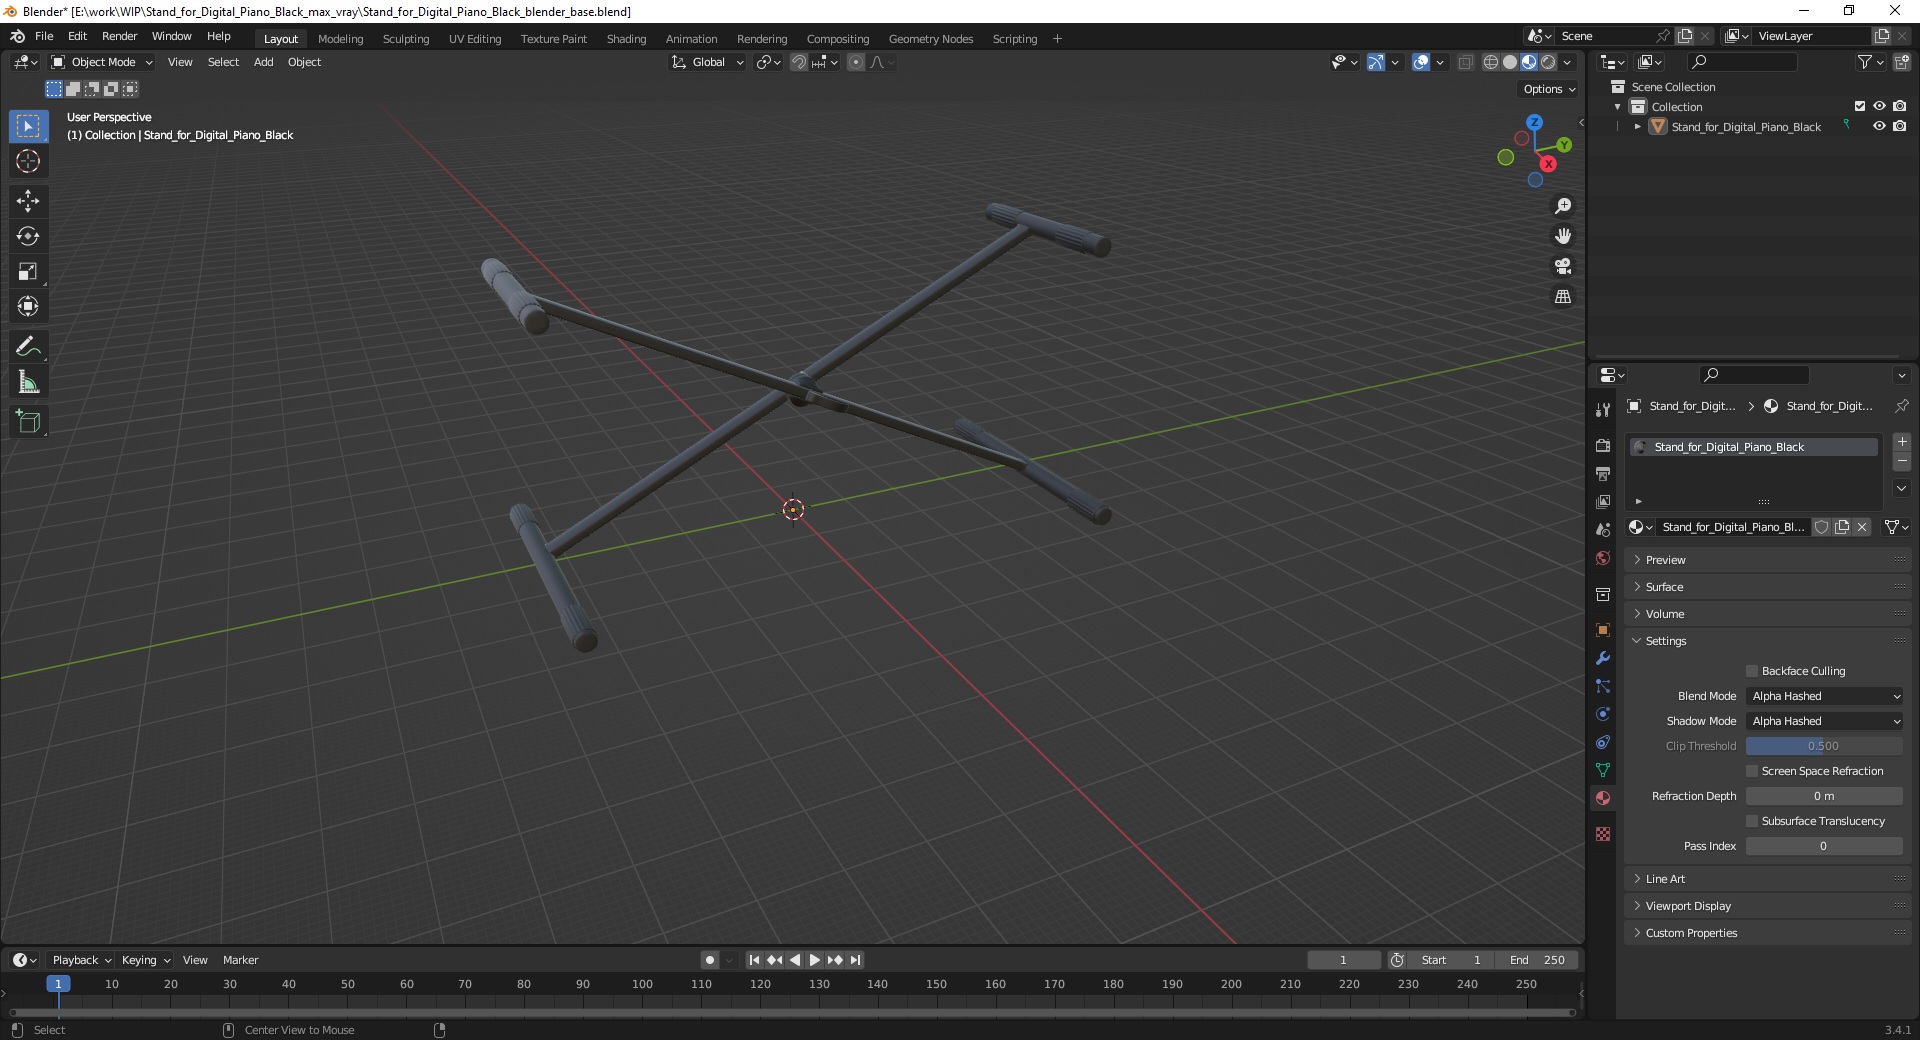Viewport: 1920px width, 1040px height.
Task: Switch to the Shading workspace tab
Action: coord(626,39)
